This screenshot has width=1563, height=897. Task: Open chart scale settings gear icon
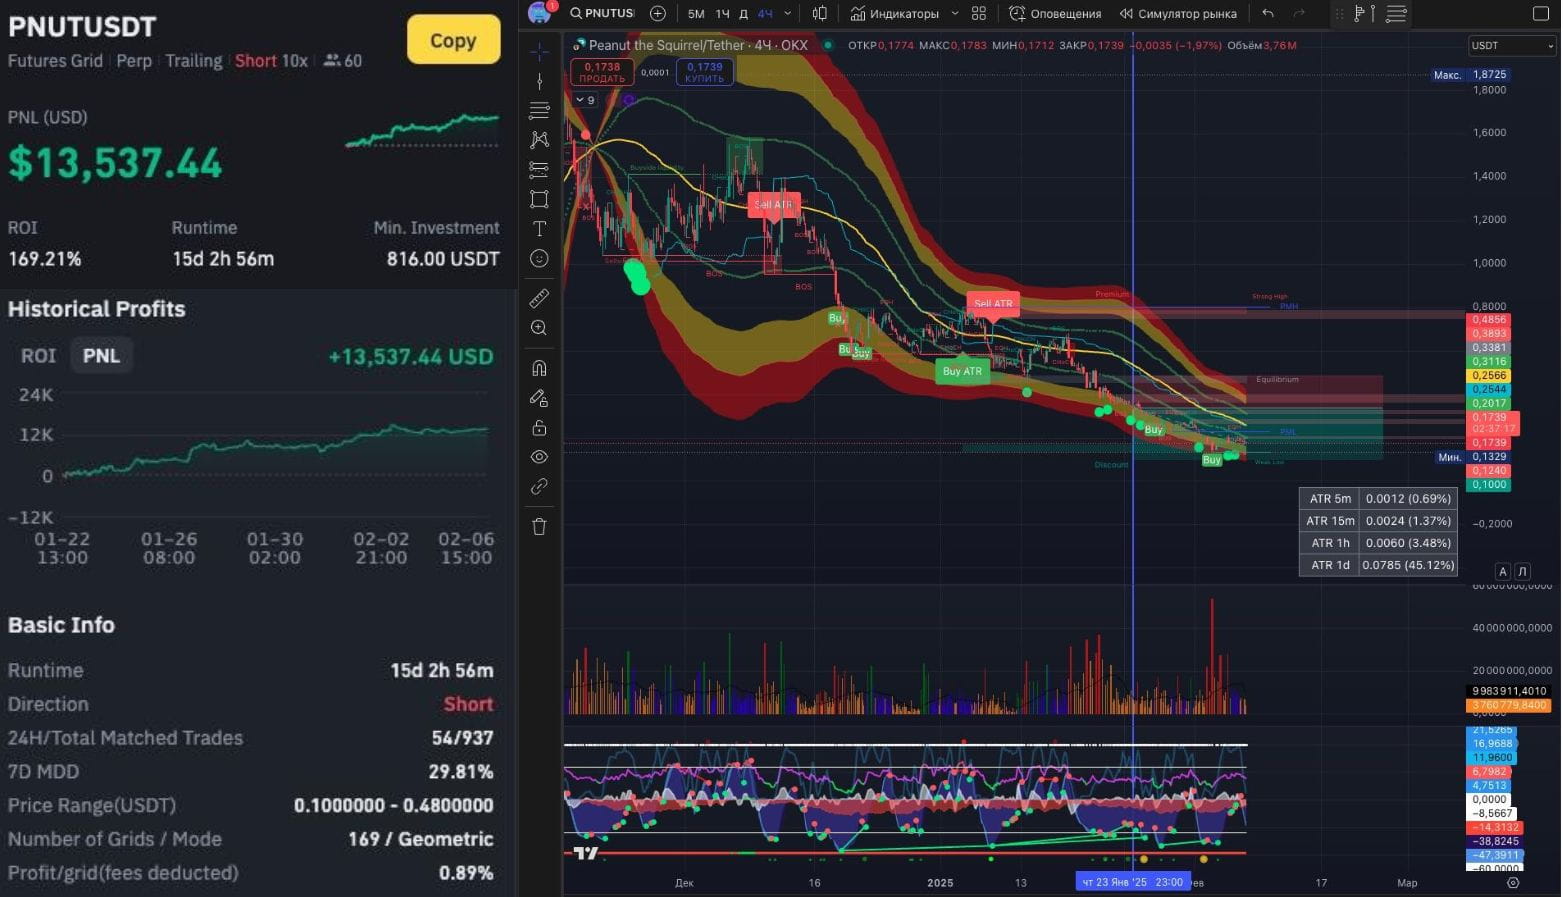pyautogui.click(x=1513, y=883)
